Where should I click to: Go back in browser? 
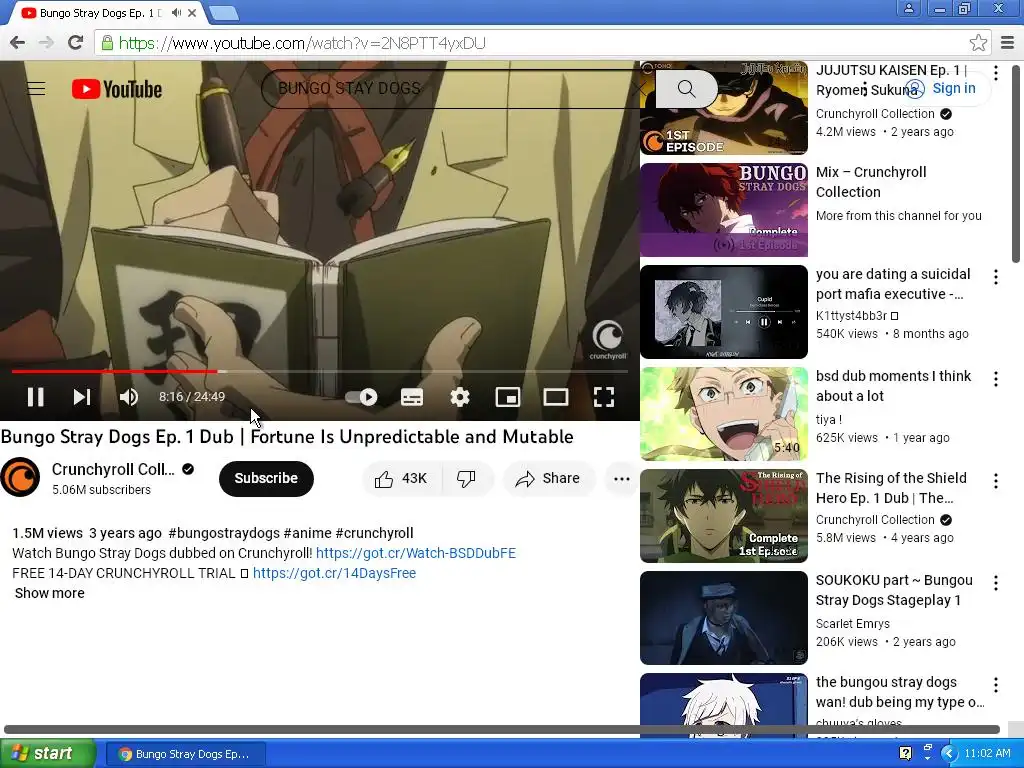point(18,43)
